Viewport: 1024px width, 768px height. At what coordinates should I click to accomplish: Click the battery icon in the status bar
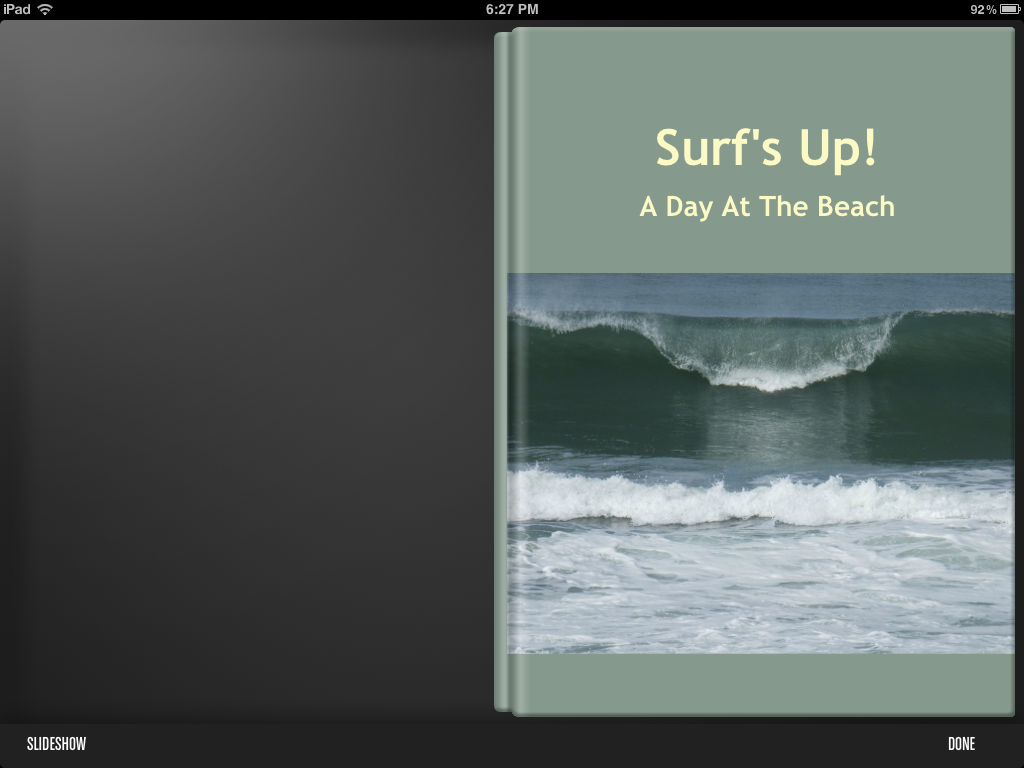click(1009, 9)
